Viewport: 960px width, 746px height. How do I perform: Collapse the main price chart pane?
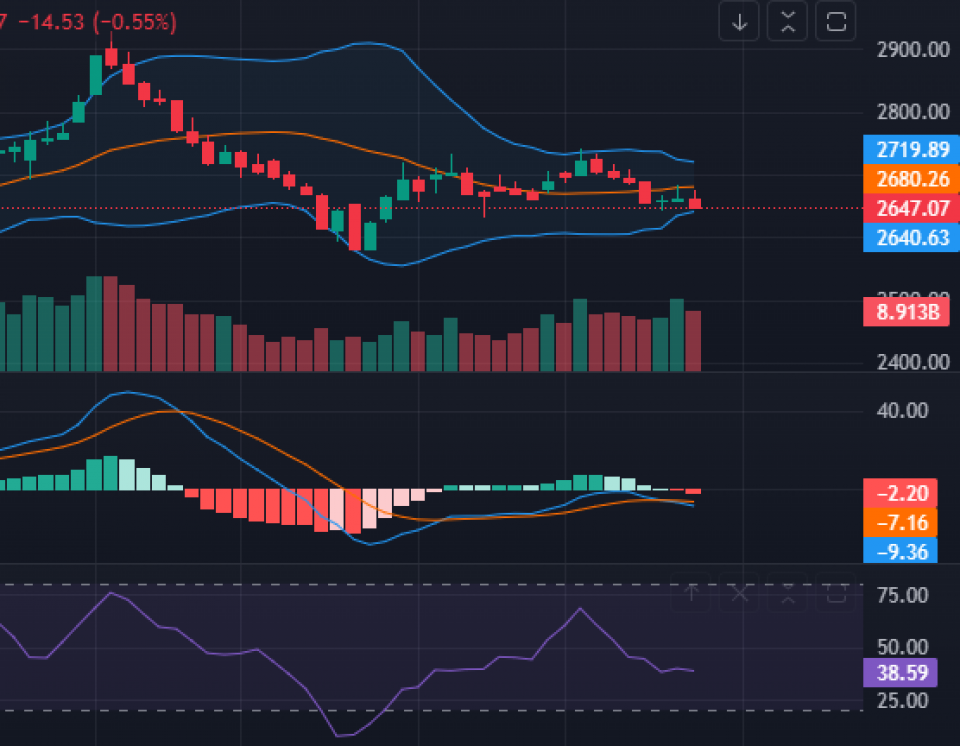788,22
